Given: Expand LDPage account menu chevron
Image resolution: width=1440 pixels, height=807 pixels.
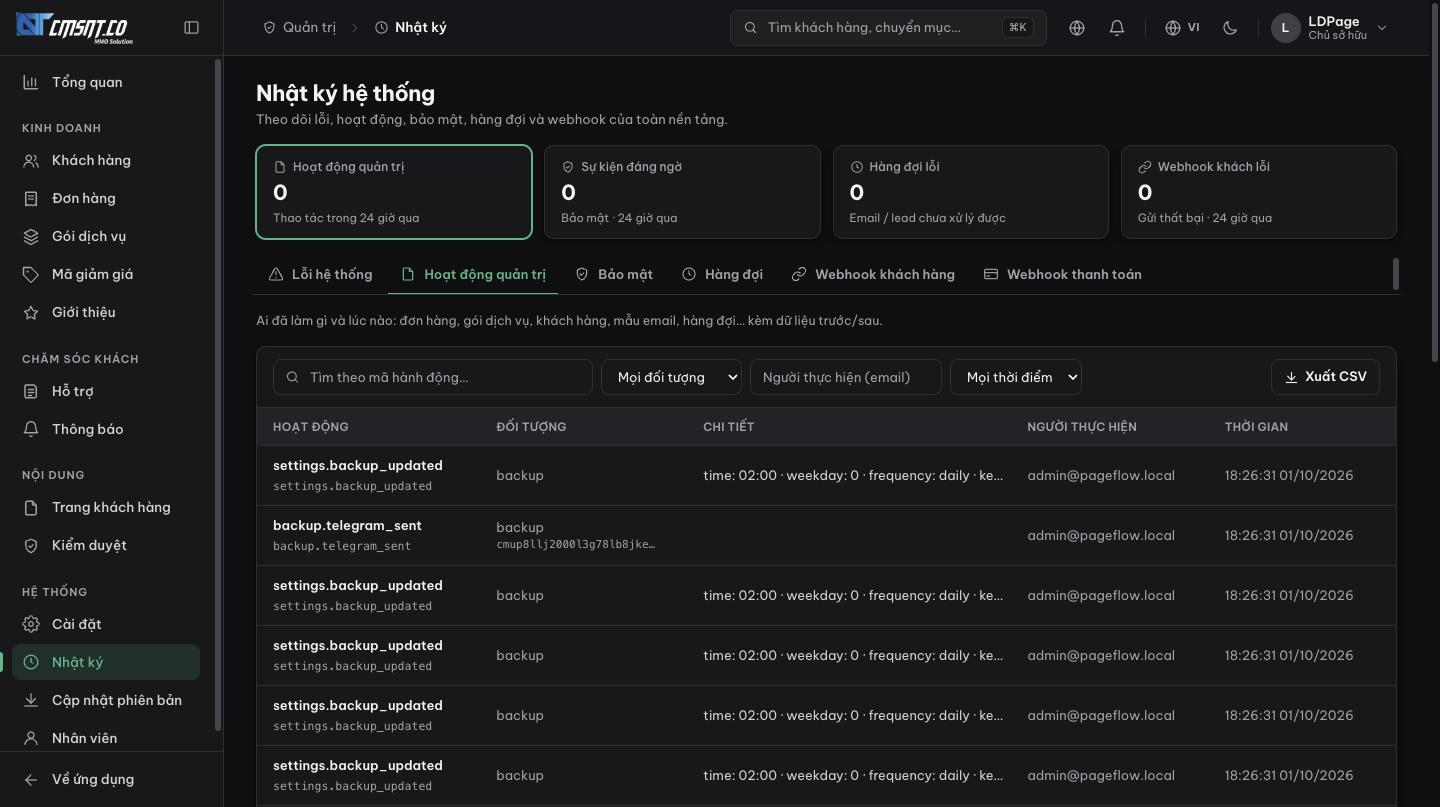Looking at the screenshot, I should pos(1382,28).
